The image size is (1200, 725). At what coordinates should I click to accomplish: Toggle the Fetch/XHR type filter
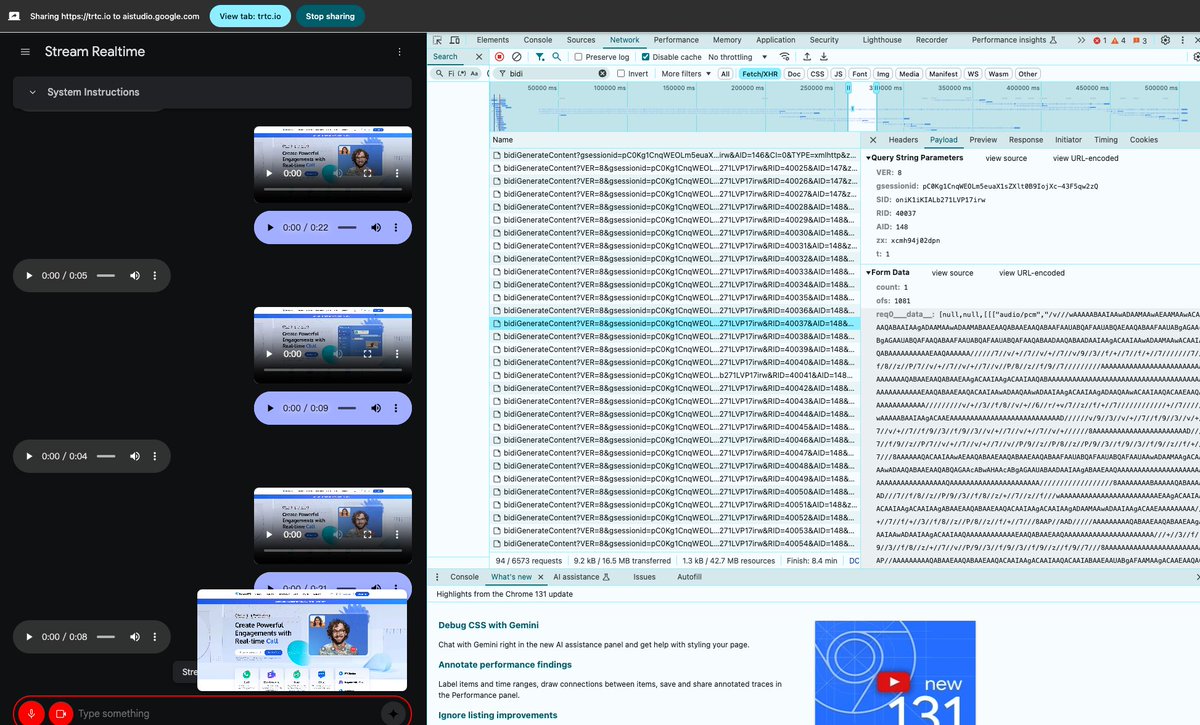759,73
